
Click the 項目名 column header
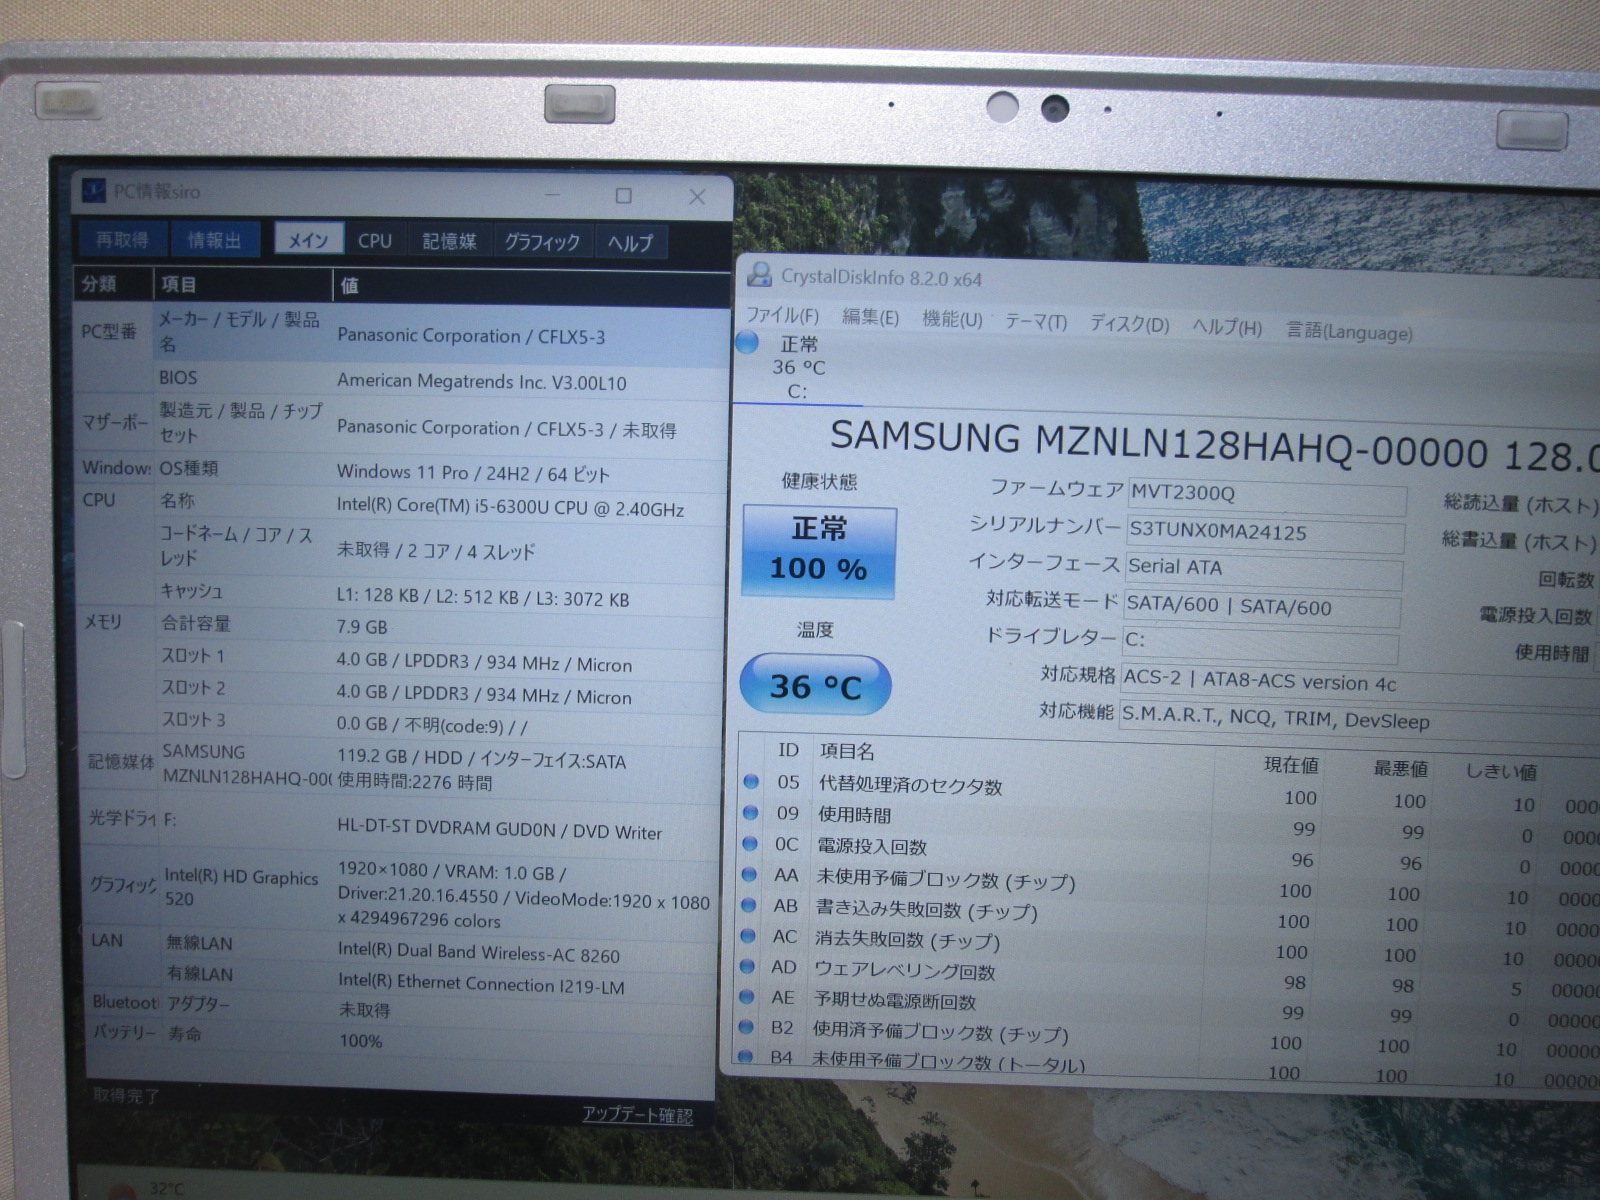point(847,751)
